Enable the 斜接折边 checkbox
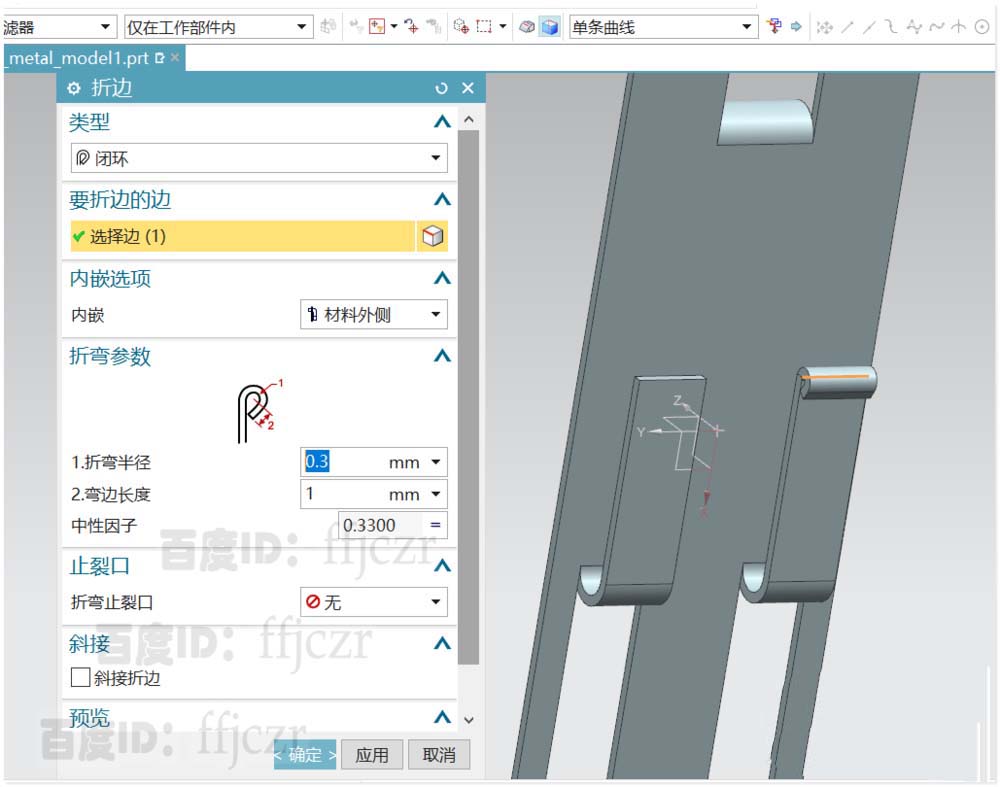This screenshot has width=1000, height=787. click(80, 677)
